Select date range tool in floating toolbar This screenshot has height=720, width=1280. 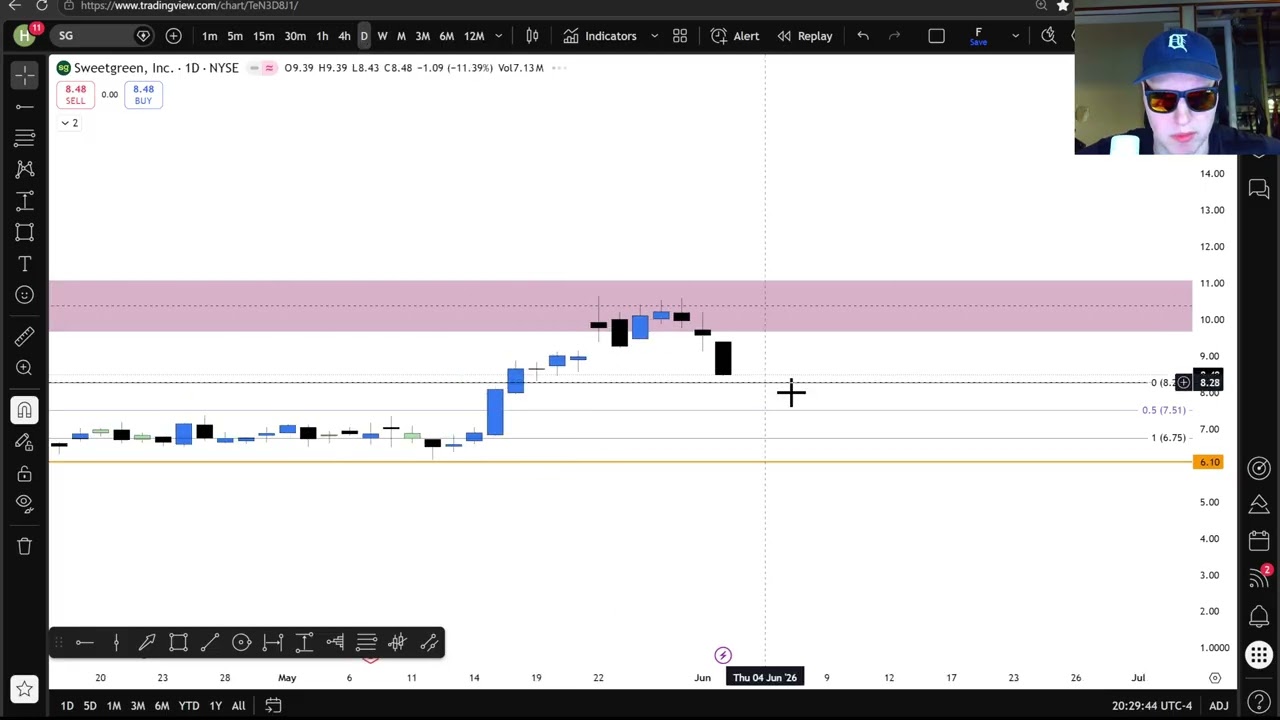click(x=273, y=643)
